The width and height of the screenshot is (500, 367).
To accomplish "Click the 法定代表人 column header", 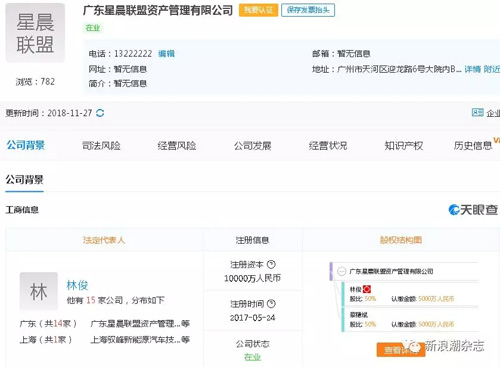I will [x=104, y=240].
